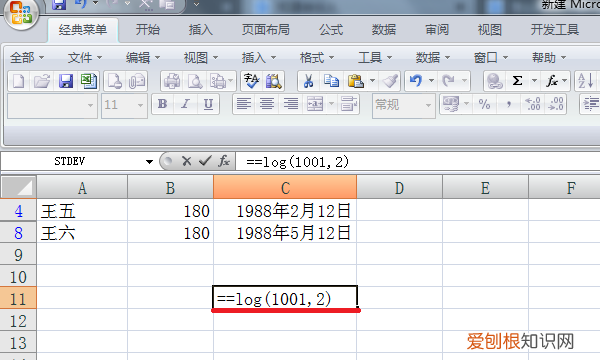Switch to the 开发工具 tab
The width and height of the screenshot is (600, 360).
pyautogui.click(x=554, y=29)
